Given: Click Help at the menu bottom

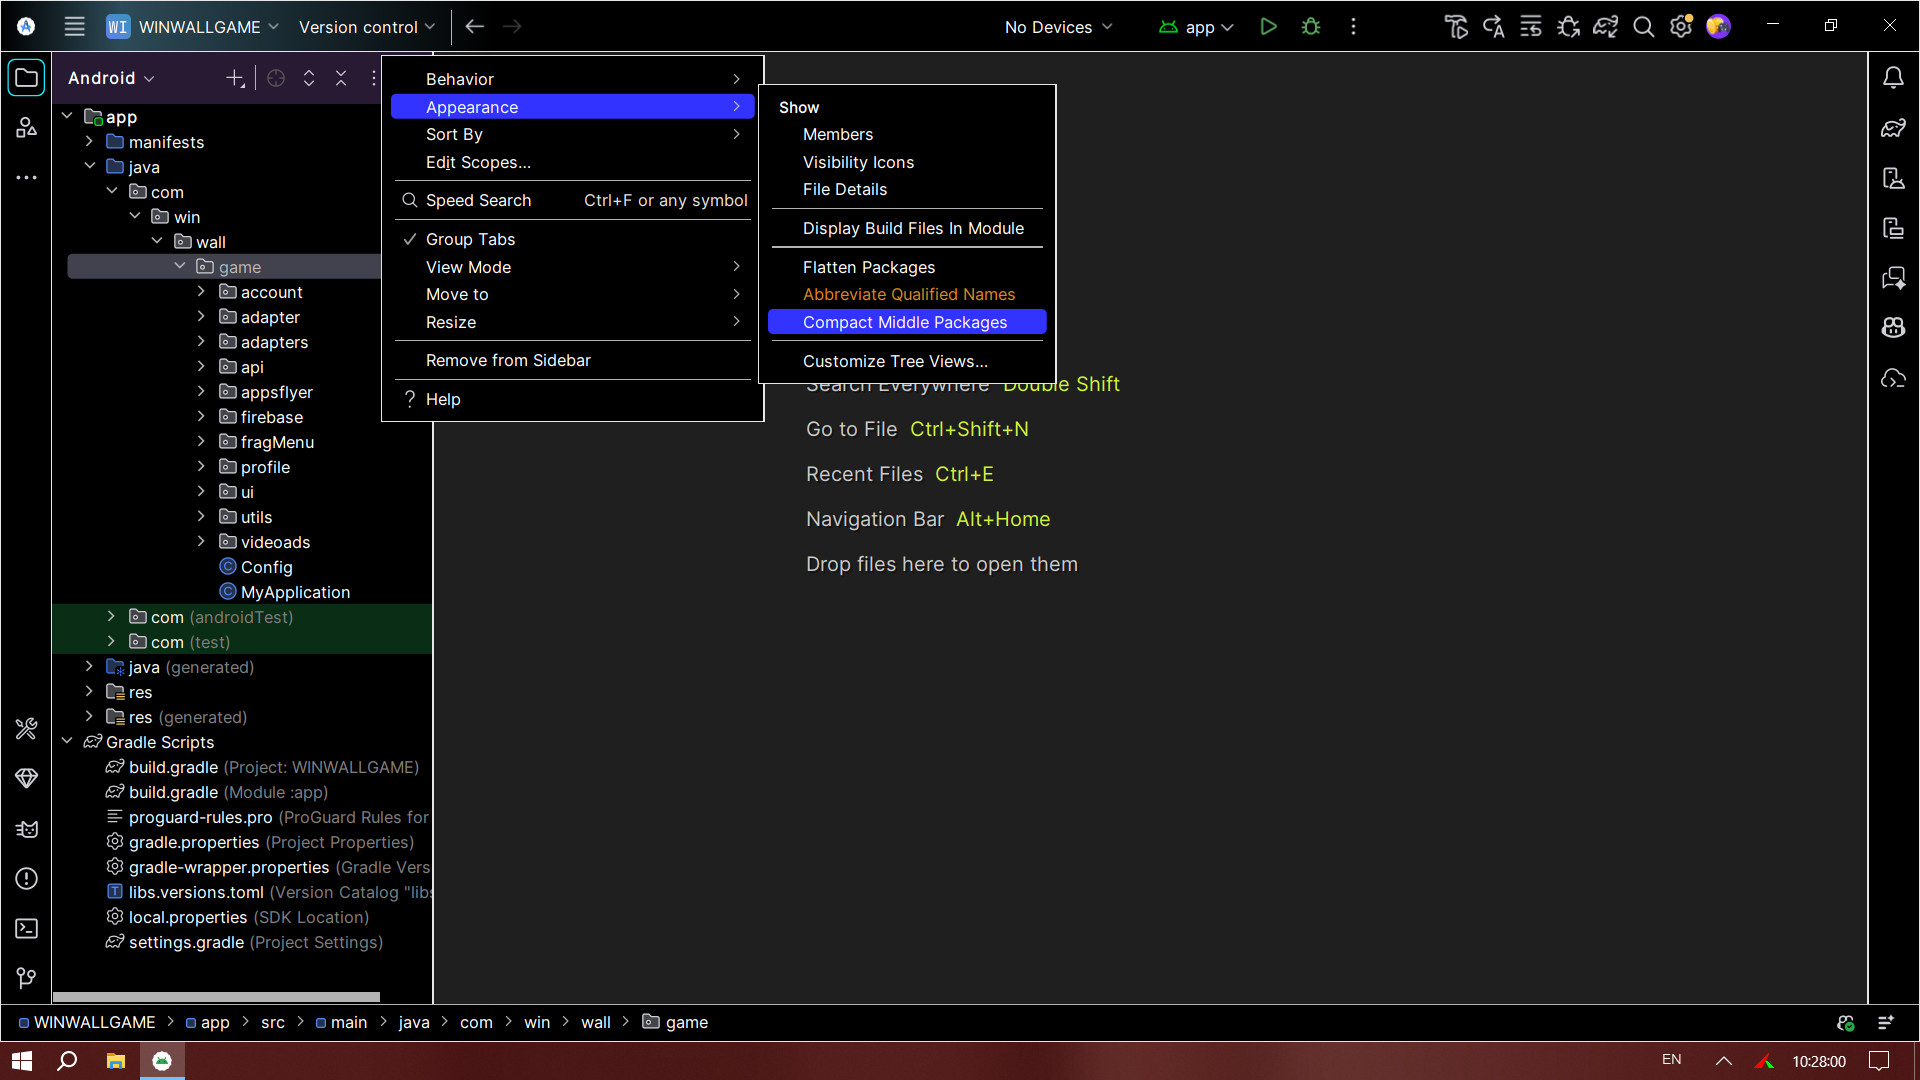Looking at the screenshot, I should 443,399.
